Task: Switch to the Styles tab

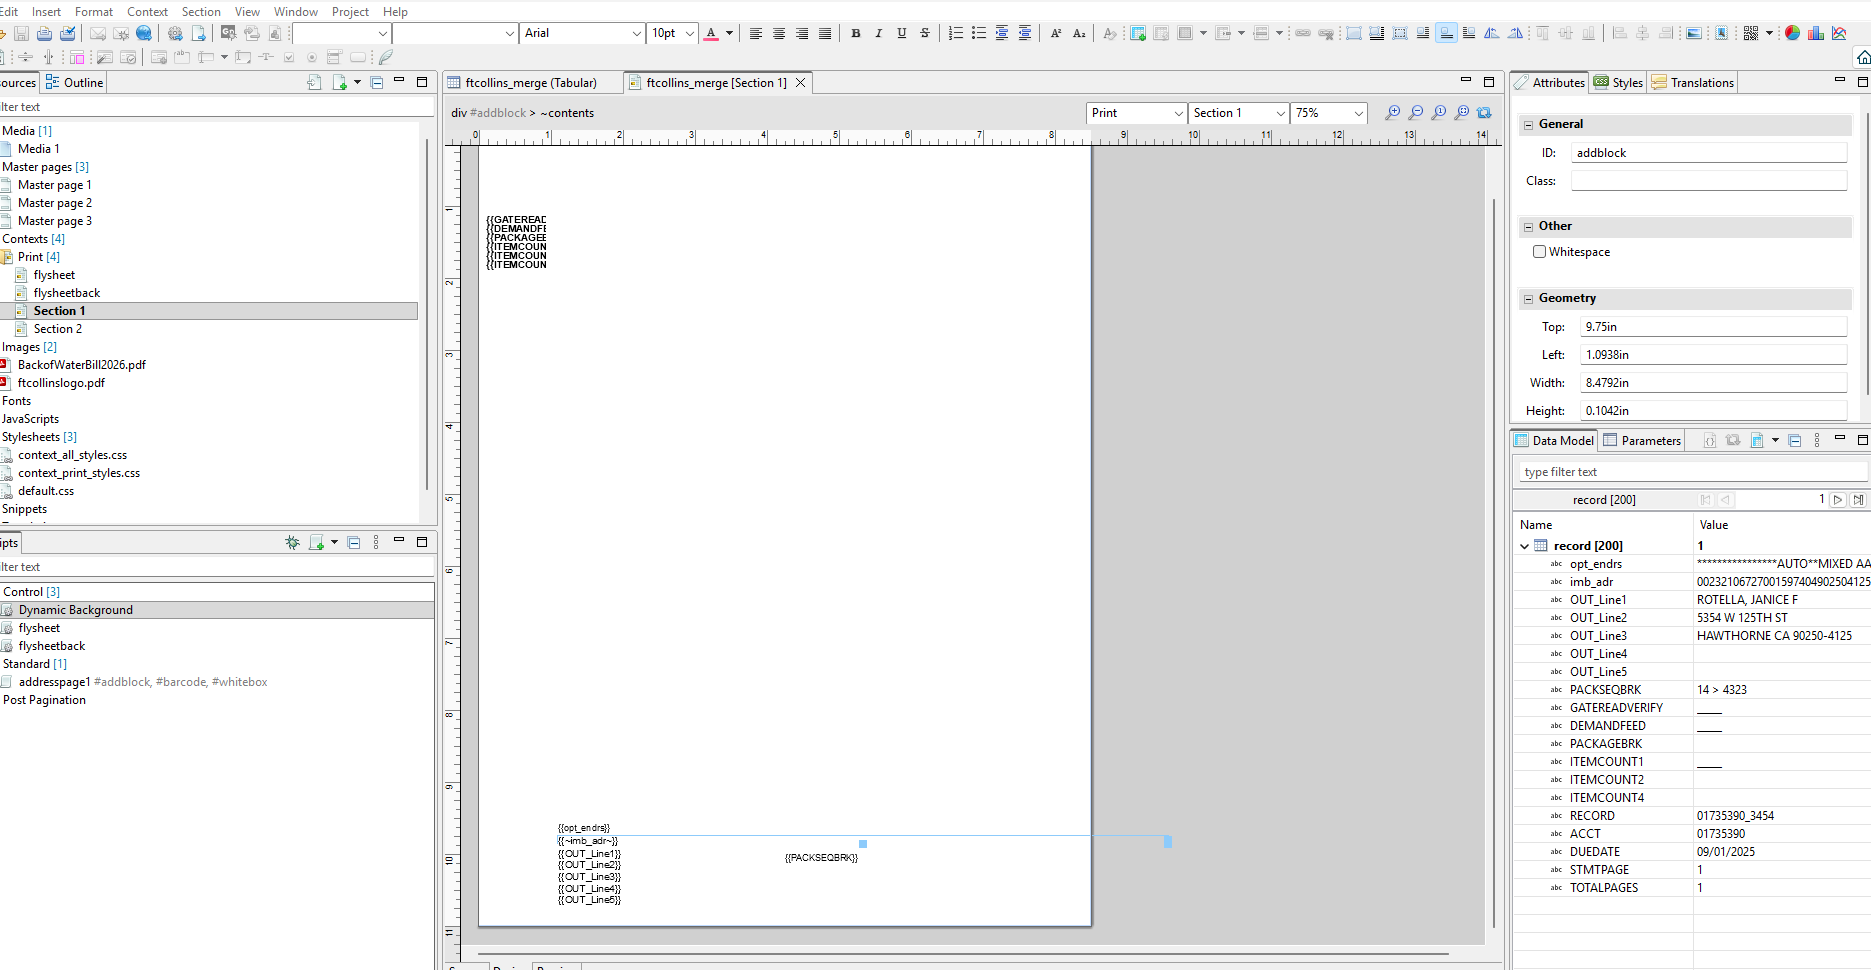Action: (x=1618, y=83)
